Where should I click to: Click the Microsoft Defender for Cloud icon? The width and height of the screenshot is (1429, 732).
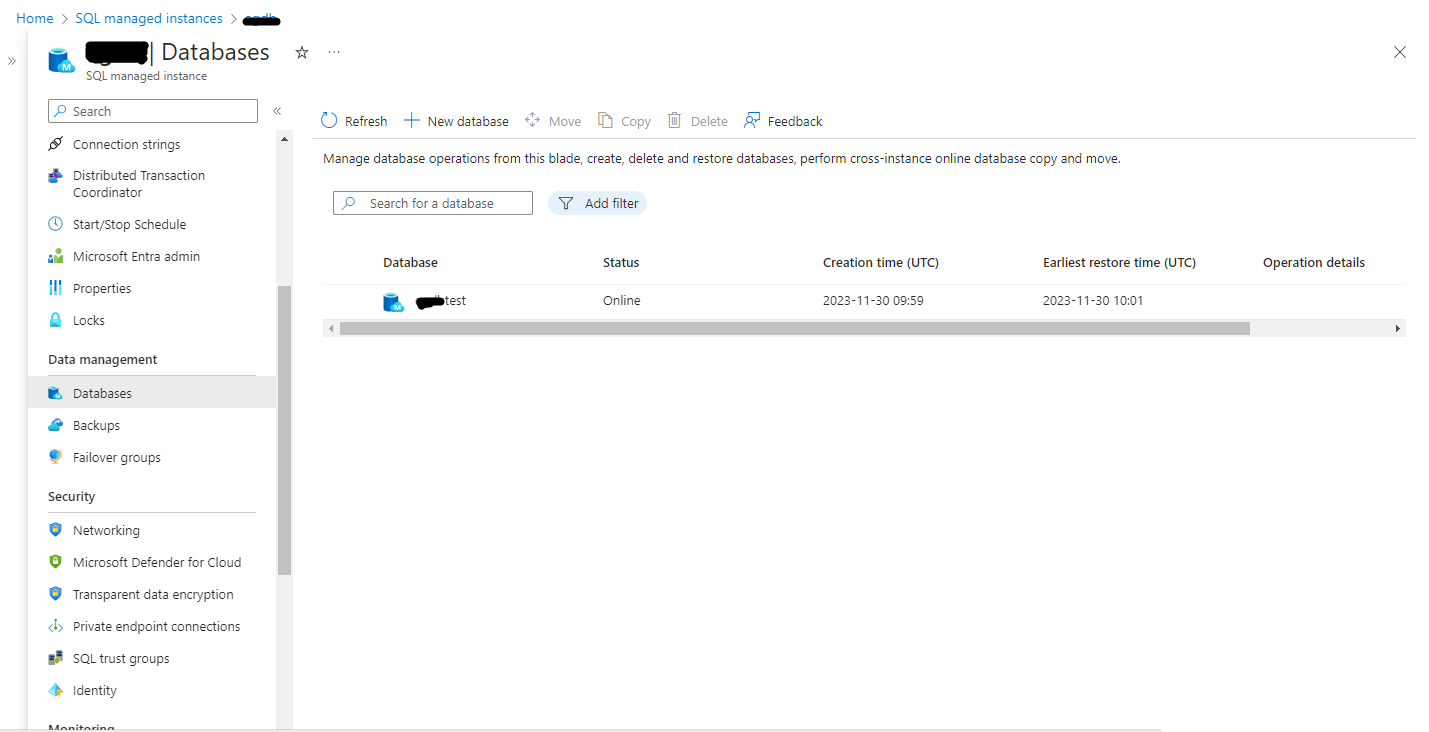[56, 562]
